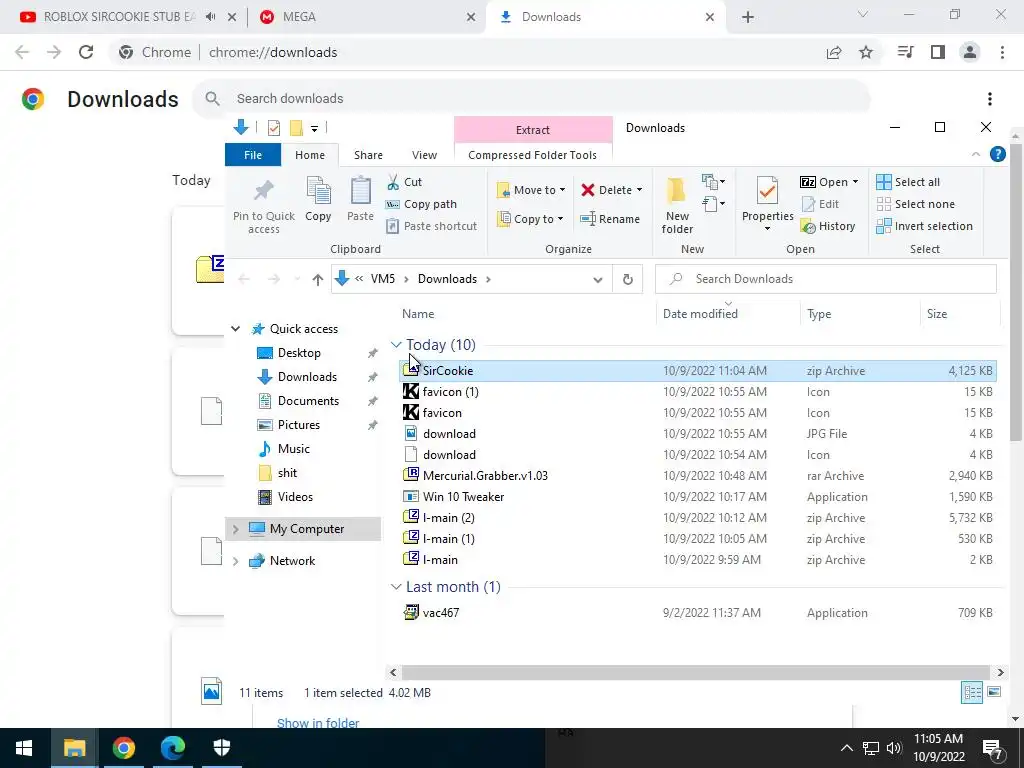Expand the 7-Zip Open dropdown
Viewport: 1024px width, 768px height.
pyautogui.click(x=856, y=182)
